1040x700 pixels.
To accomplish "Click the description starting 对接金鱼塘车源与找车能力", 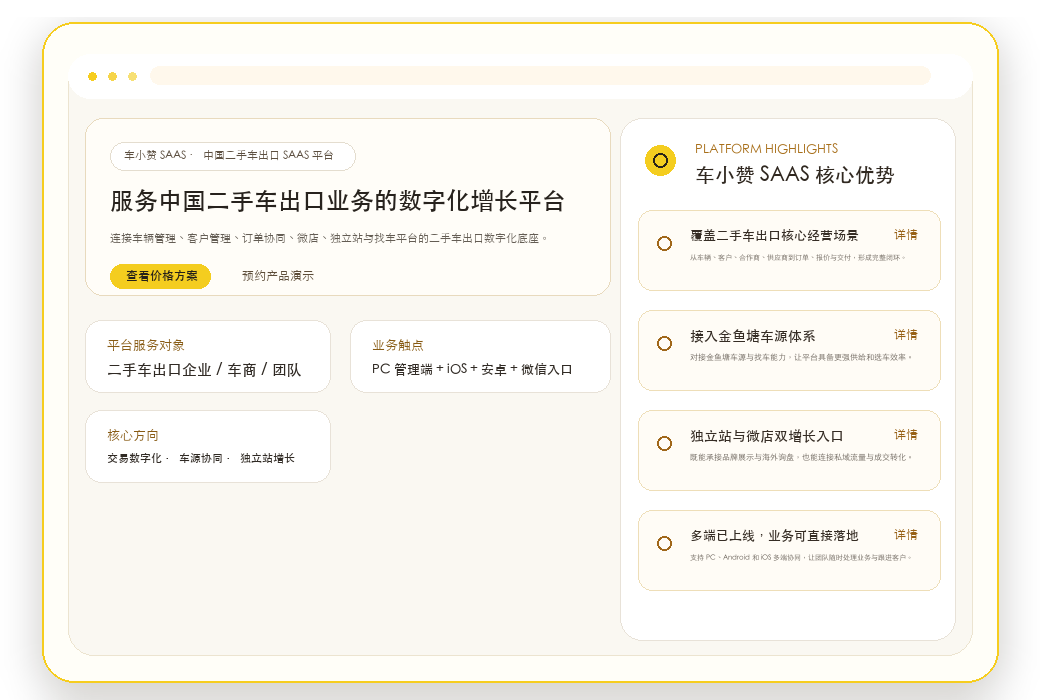I will click(801, 358).
